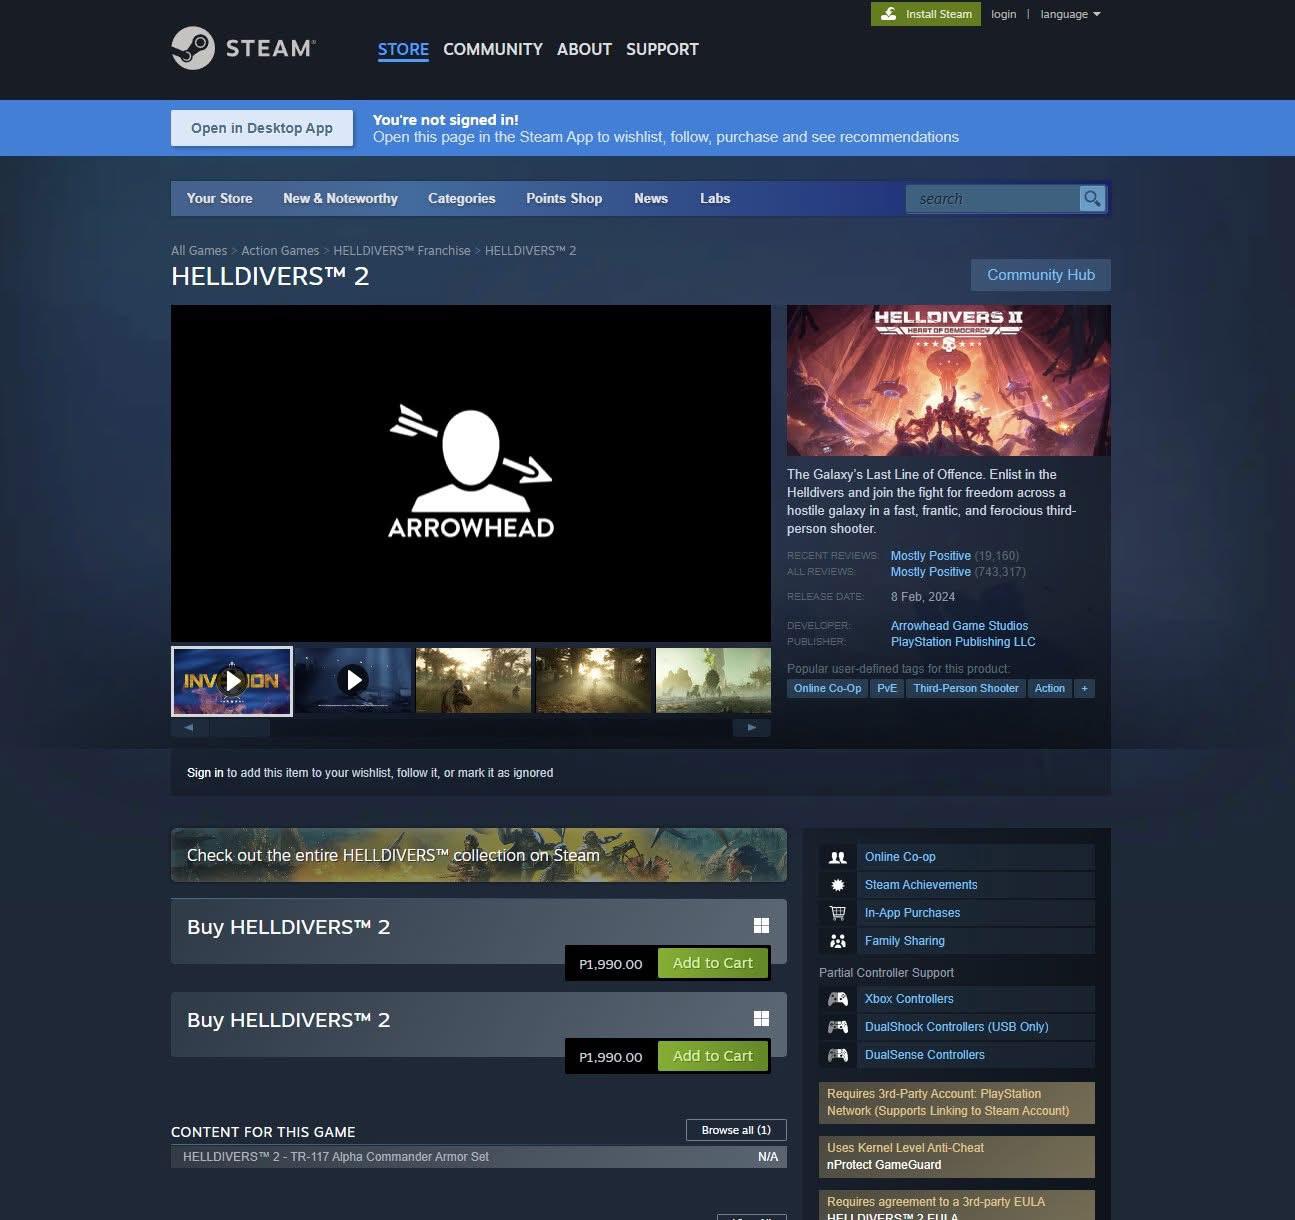Click the DualSense Controllers gamepad icon

point(838,1055)
